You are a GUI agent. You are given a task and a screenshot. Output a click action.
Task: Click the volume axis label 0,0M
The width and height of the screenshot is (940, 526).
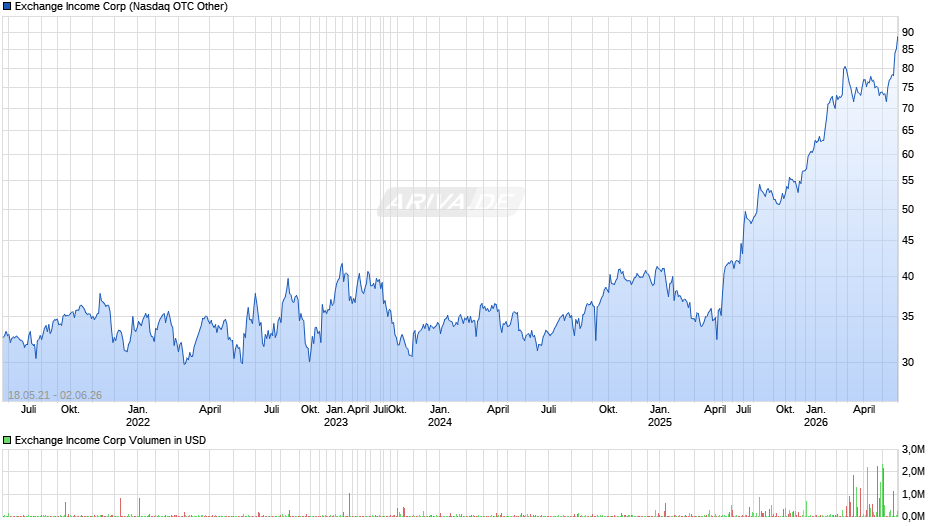pyautogui.click(x=913, y=516)
